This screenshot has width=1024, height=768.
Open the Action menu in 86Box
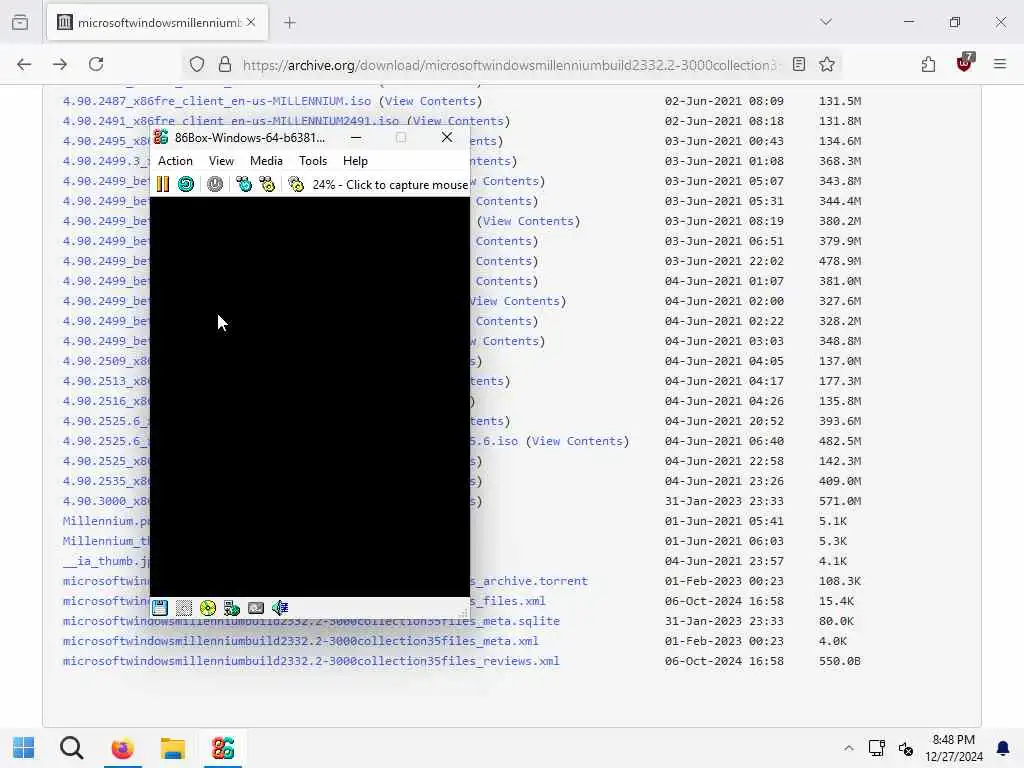tap(175, 161)
